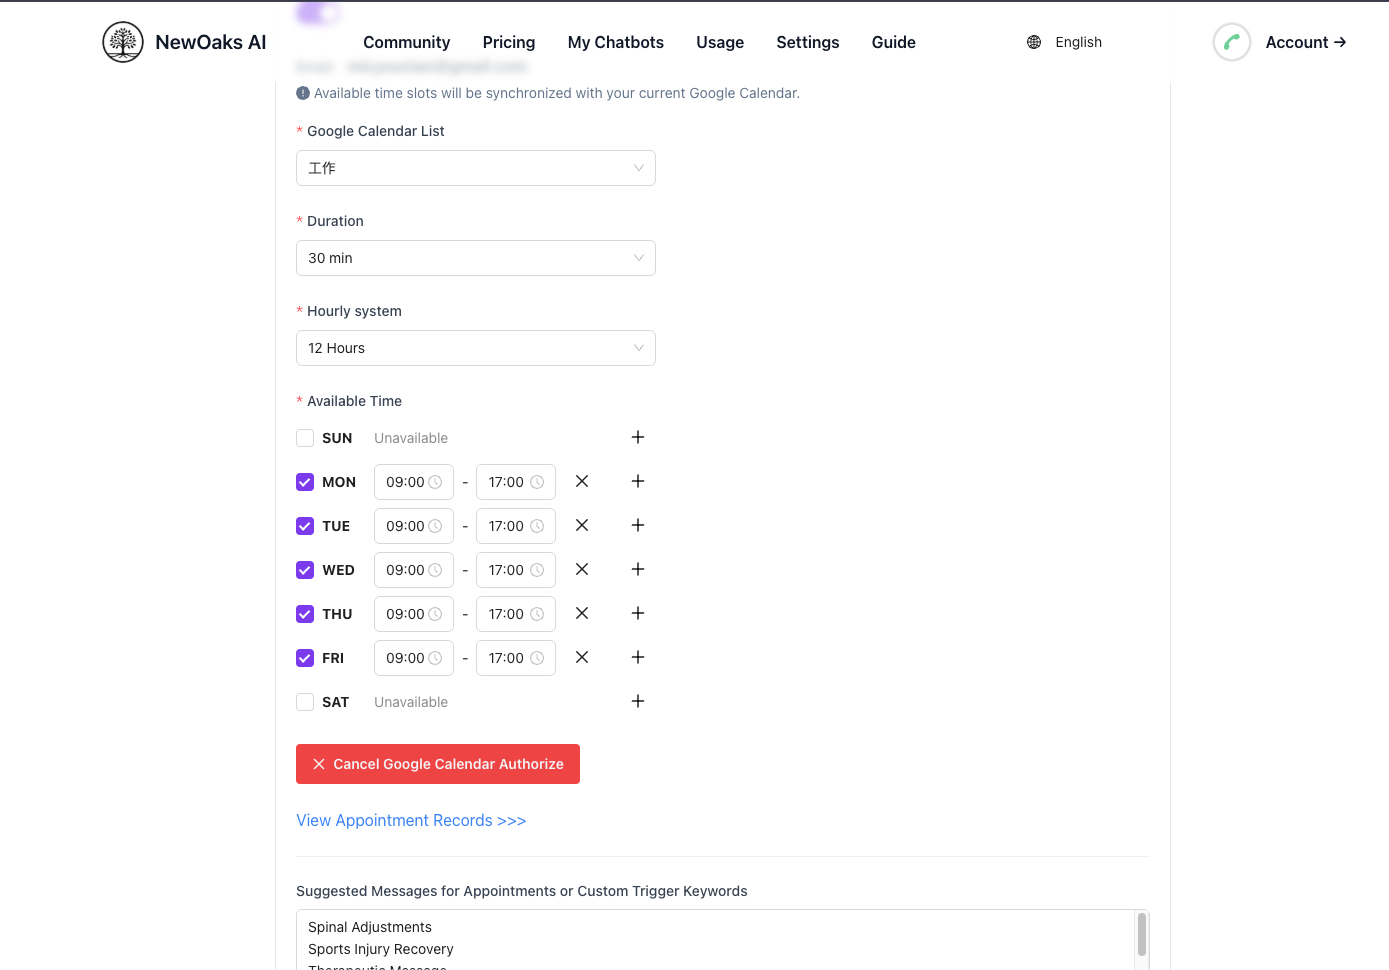
Task: Add a second time slot to Thursday
Action: coord(638,613)
